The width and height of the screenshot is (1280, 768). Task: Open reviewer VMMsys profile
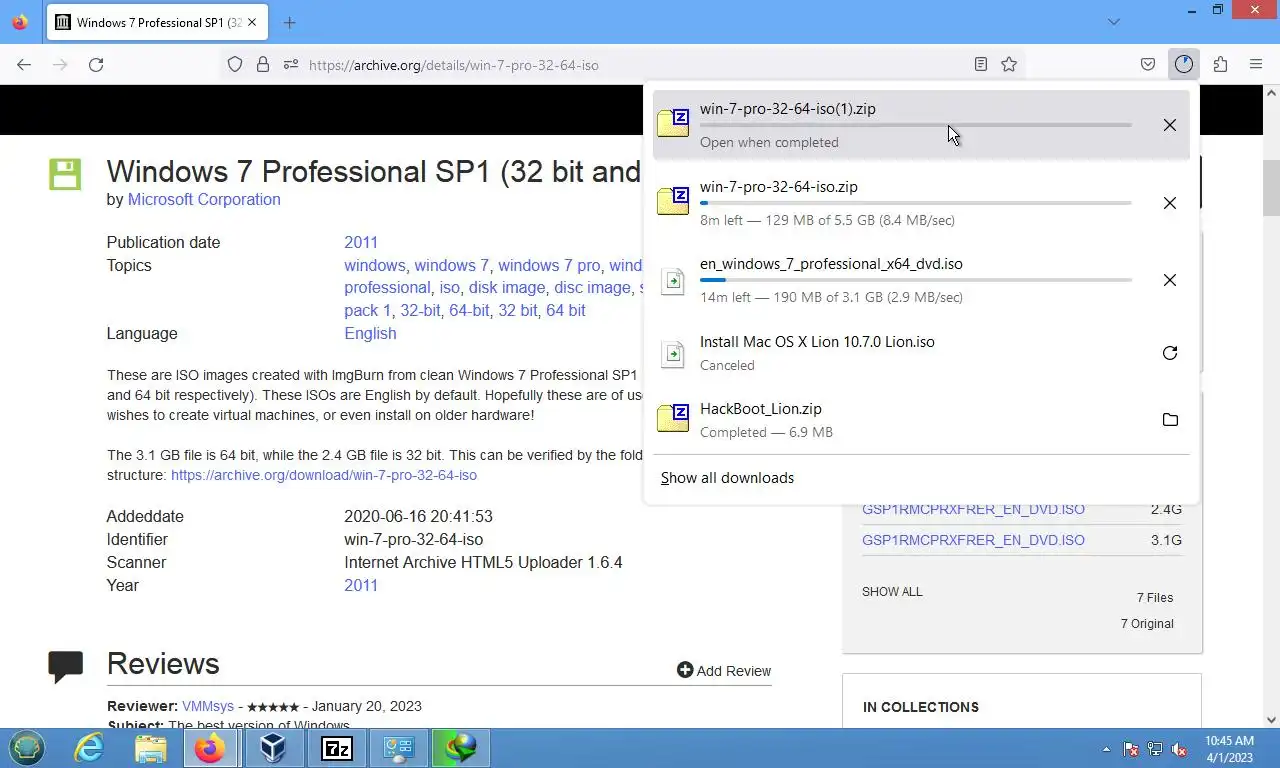(208, 706)
